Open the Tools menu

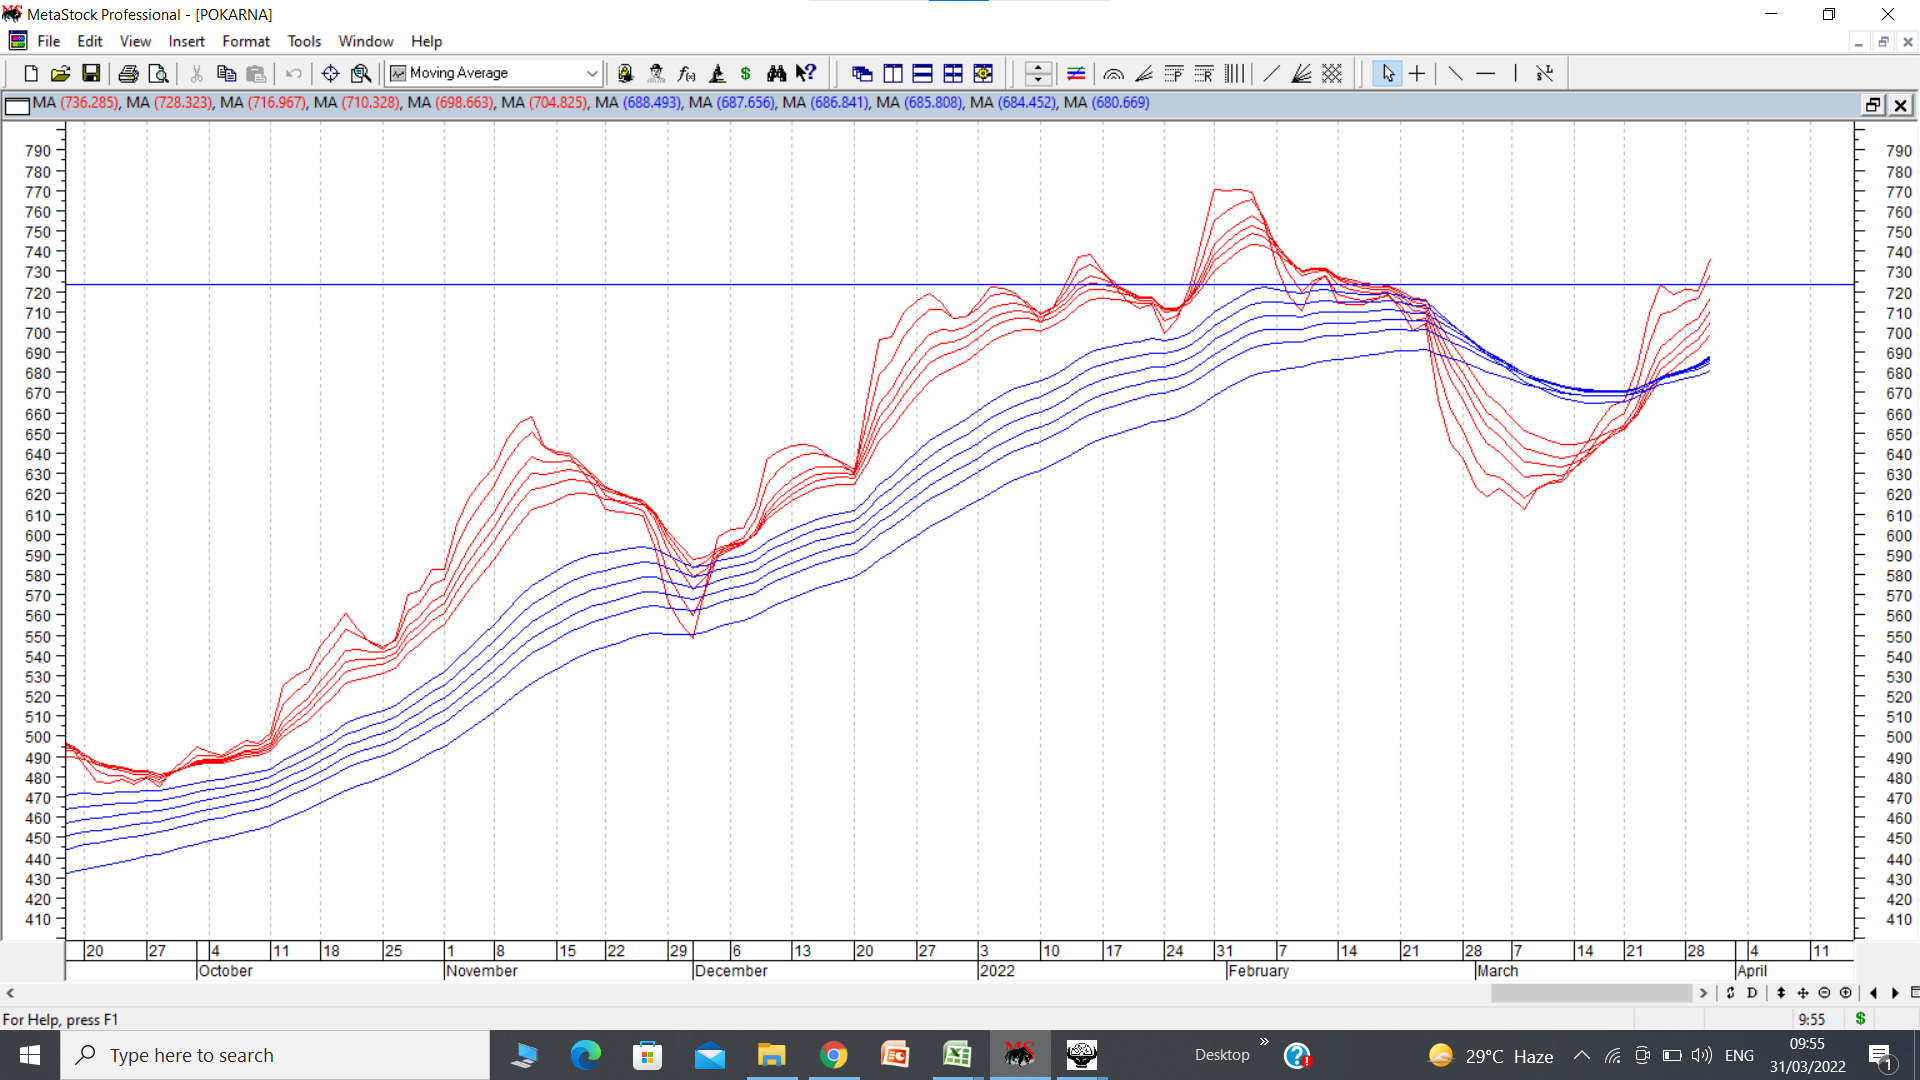tap(304, 41)
